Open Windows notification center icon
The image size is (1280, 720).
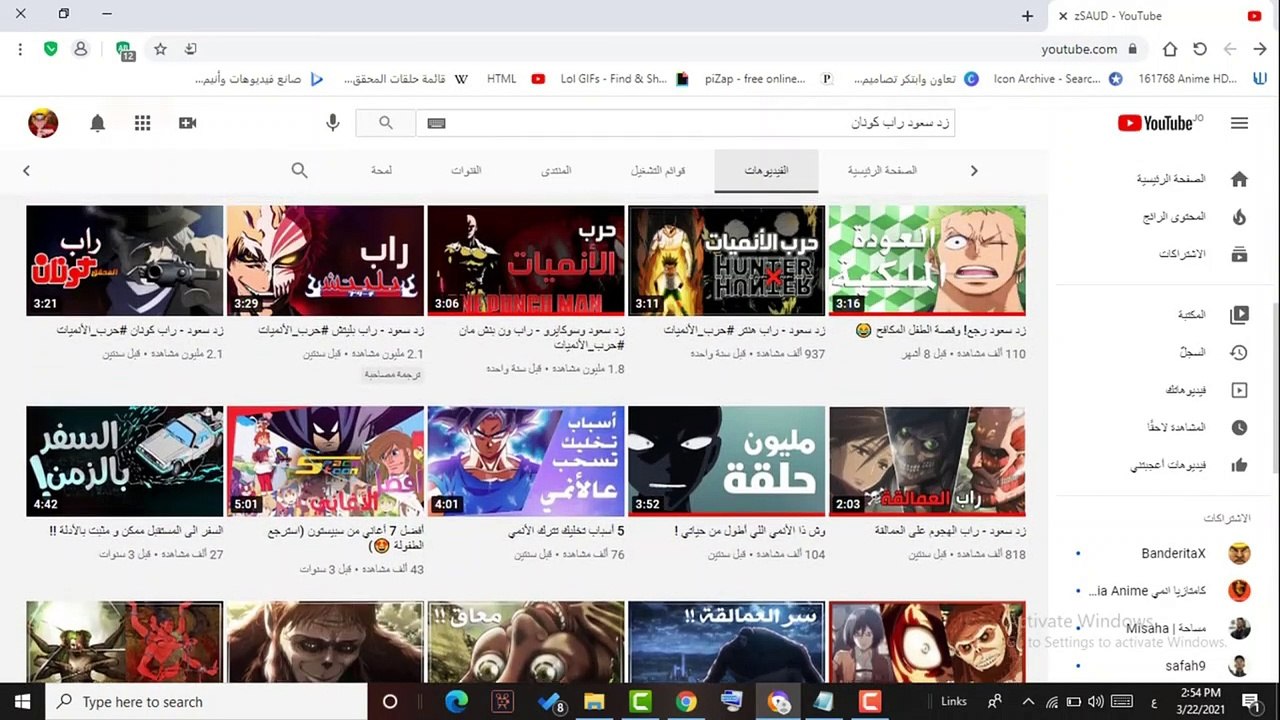pyautogui.click(x=1250, y=702)
